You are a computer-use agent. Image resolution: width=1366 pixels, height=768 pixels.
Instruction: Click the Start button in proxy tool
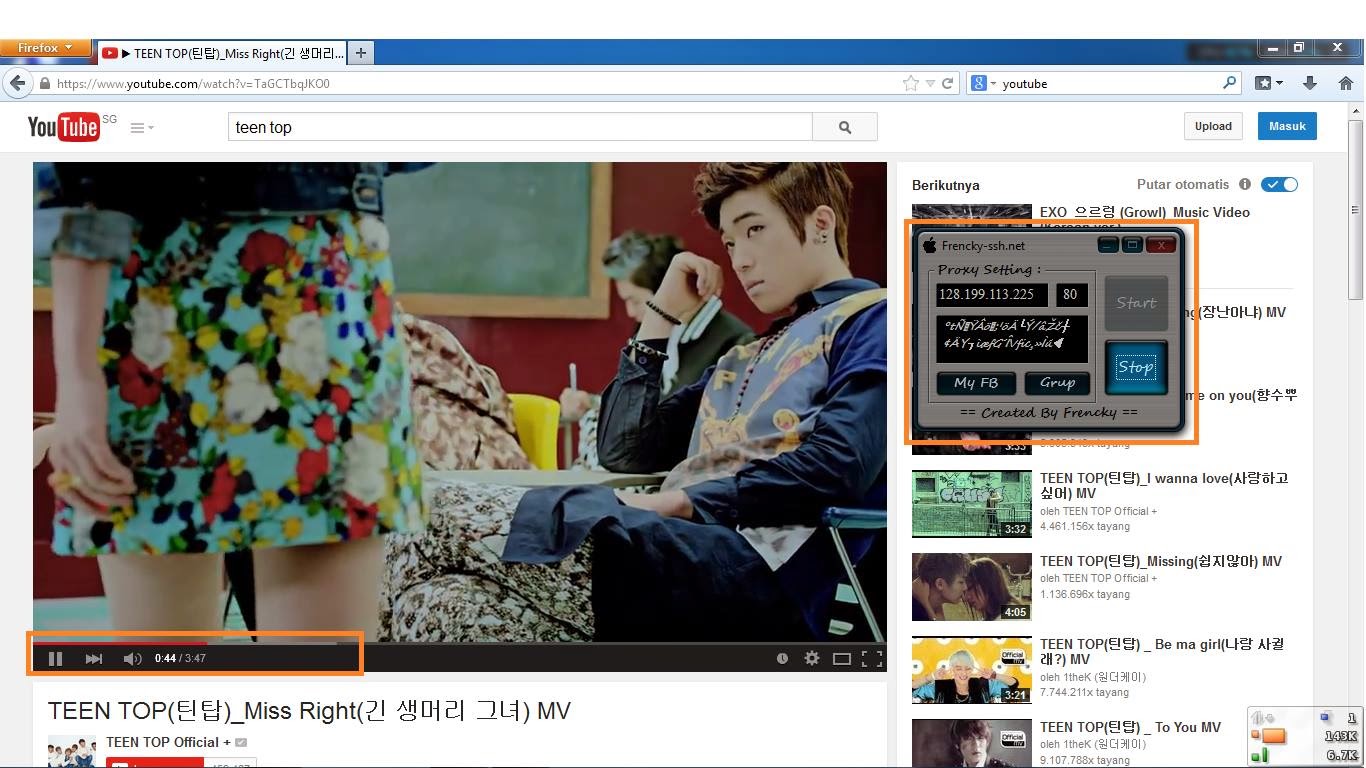tap(1136, 303)
